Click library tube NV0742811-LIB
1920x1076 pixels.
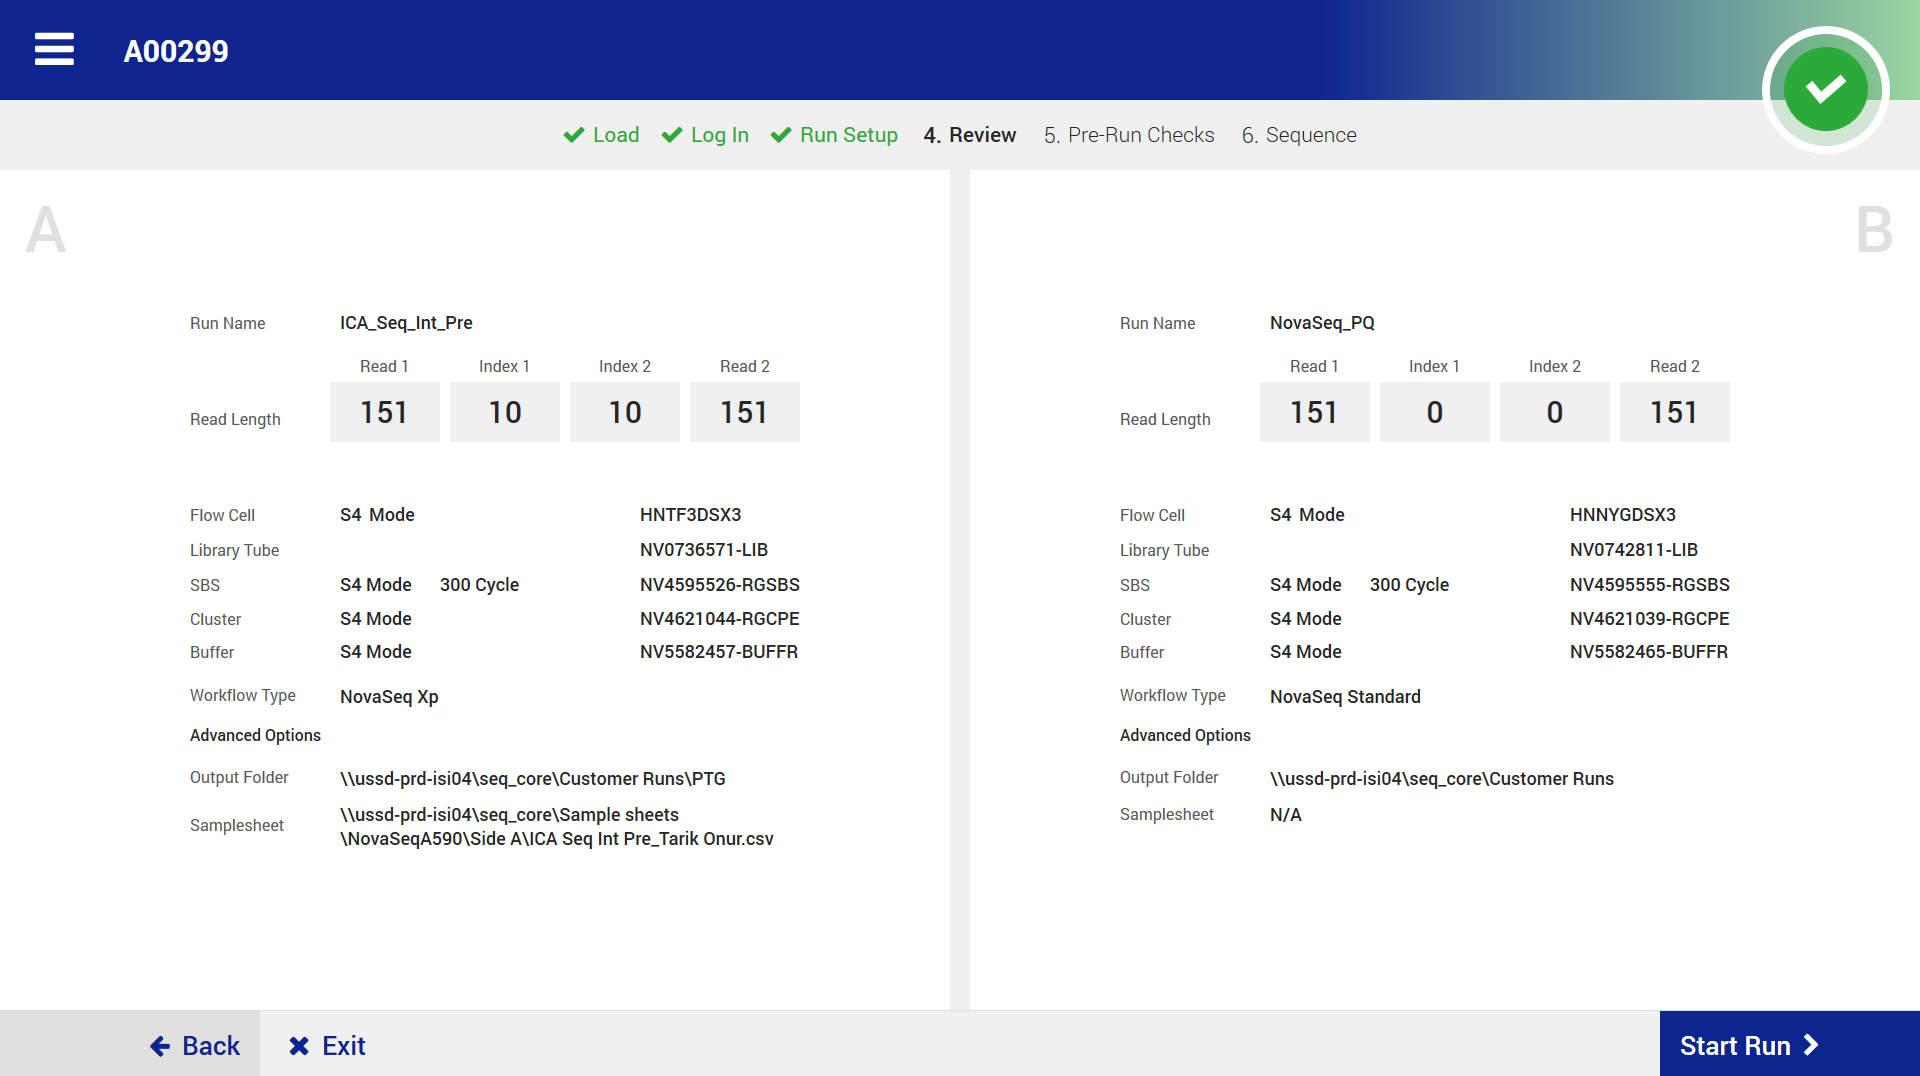click(1634, 550)
